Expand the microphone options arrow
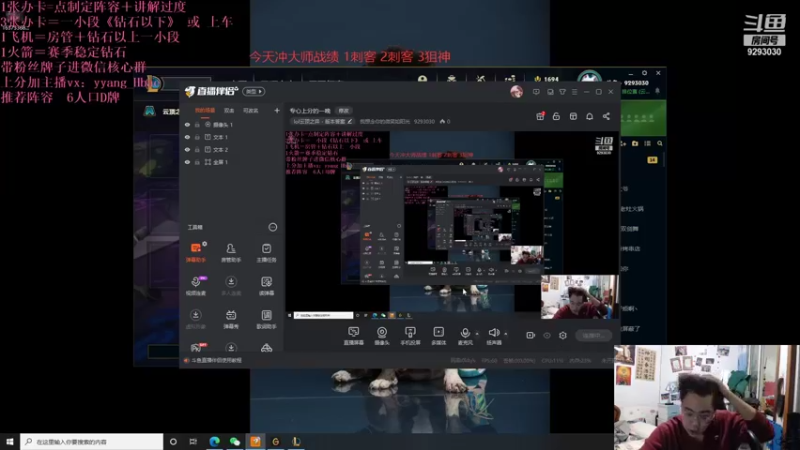The image size is (800, 450). pyautogui.click(x=477, y=334)
